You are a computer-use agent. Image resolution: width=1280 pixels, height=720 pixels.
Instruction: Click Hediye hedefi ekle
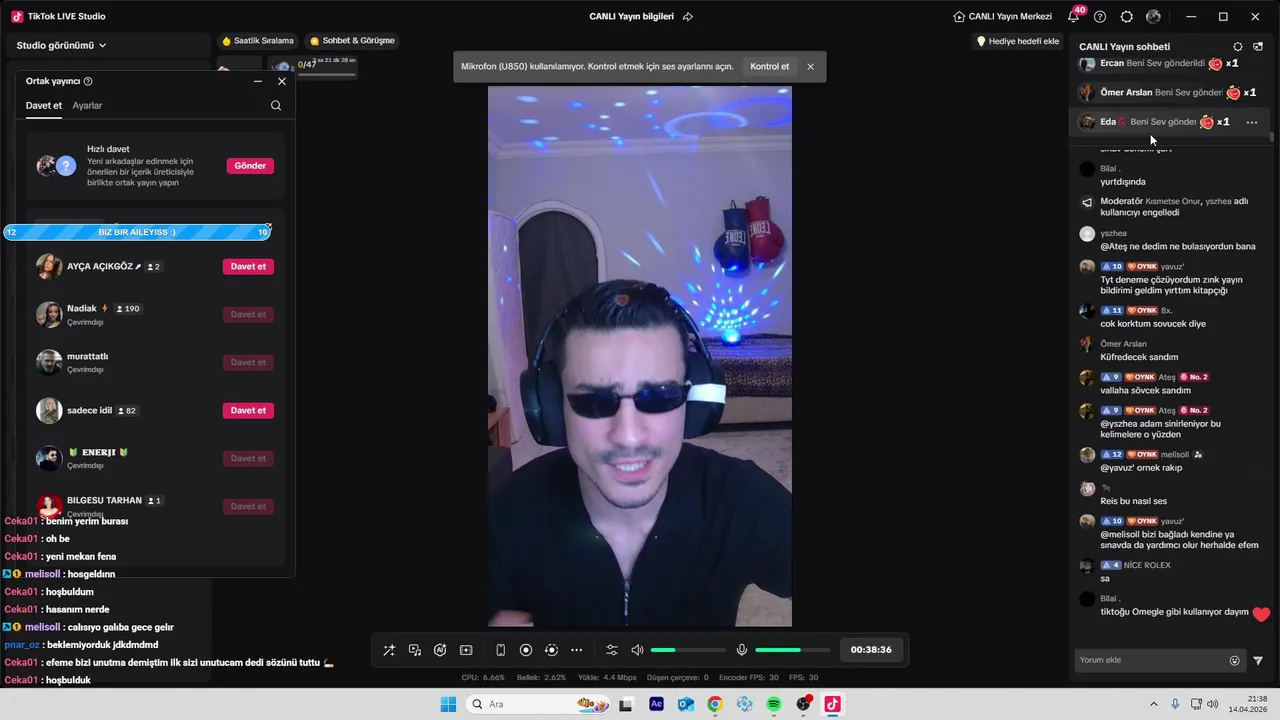click(x=1018, y=41)
